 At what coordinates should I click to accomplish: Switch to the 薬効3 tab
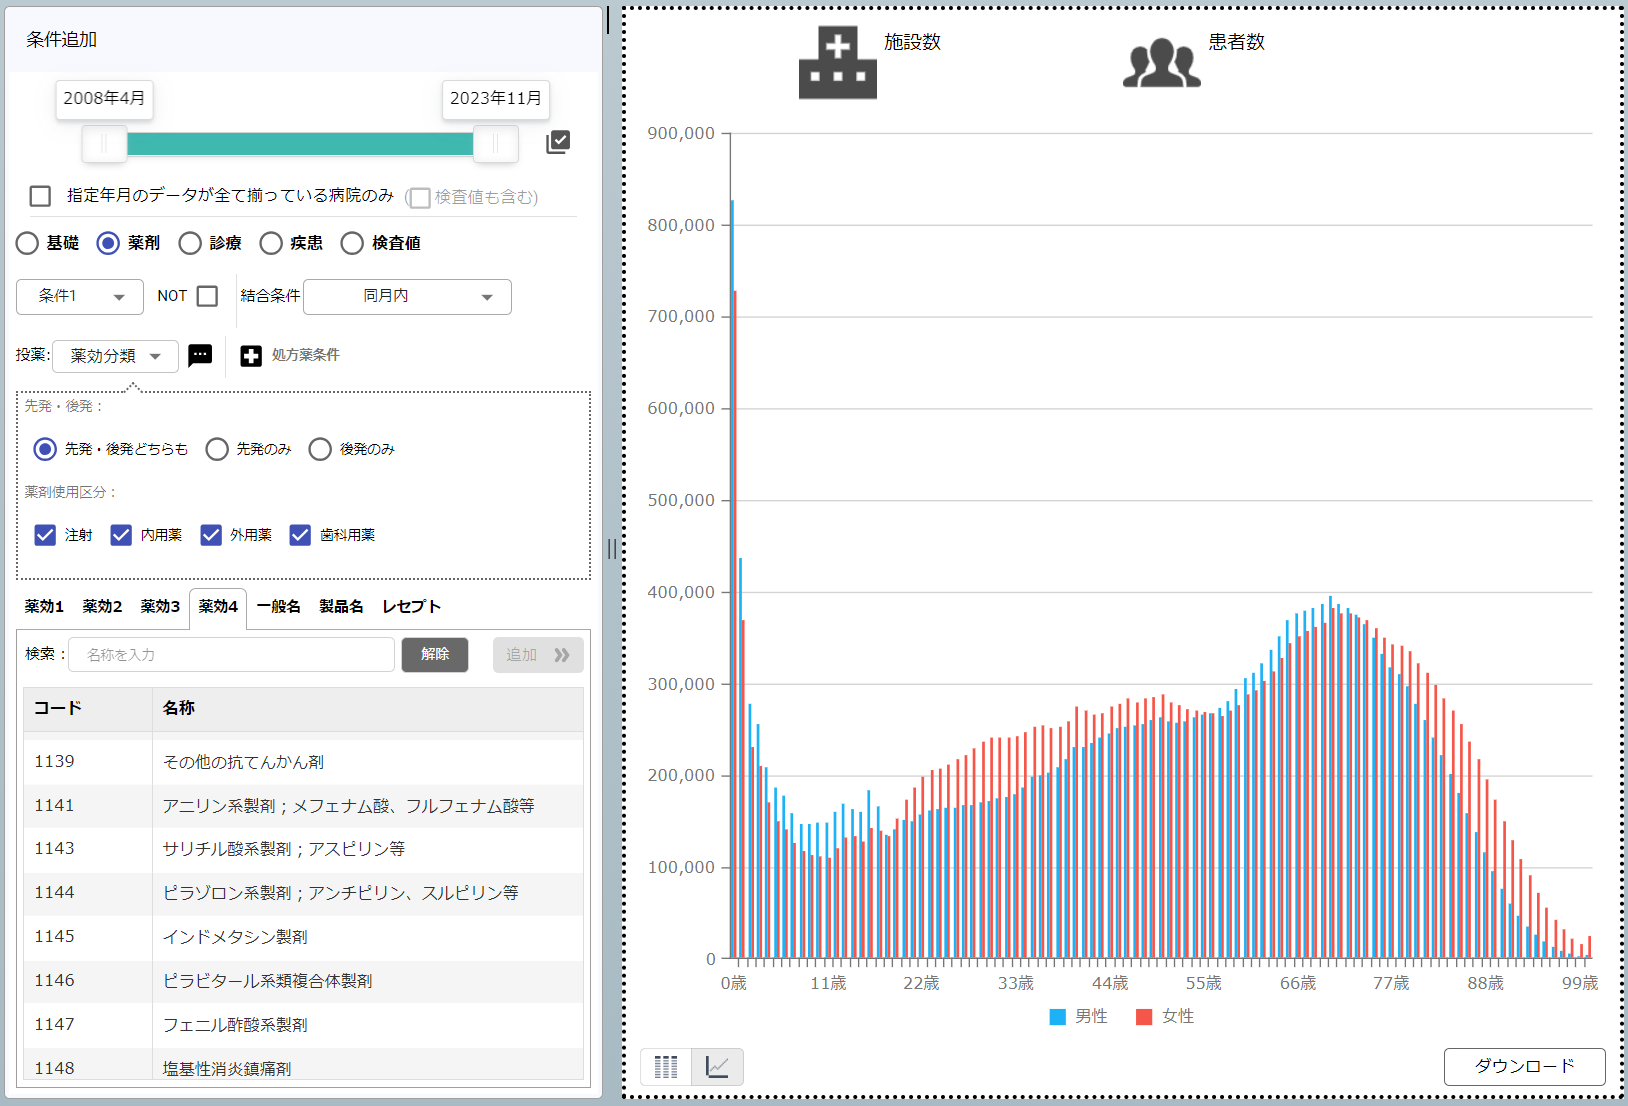coord(160,606)
